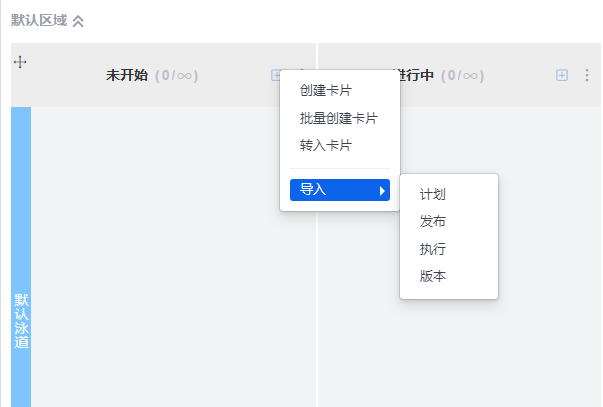Choose 发布 in the import submenu

[x=433, y=222]
